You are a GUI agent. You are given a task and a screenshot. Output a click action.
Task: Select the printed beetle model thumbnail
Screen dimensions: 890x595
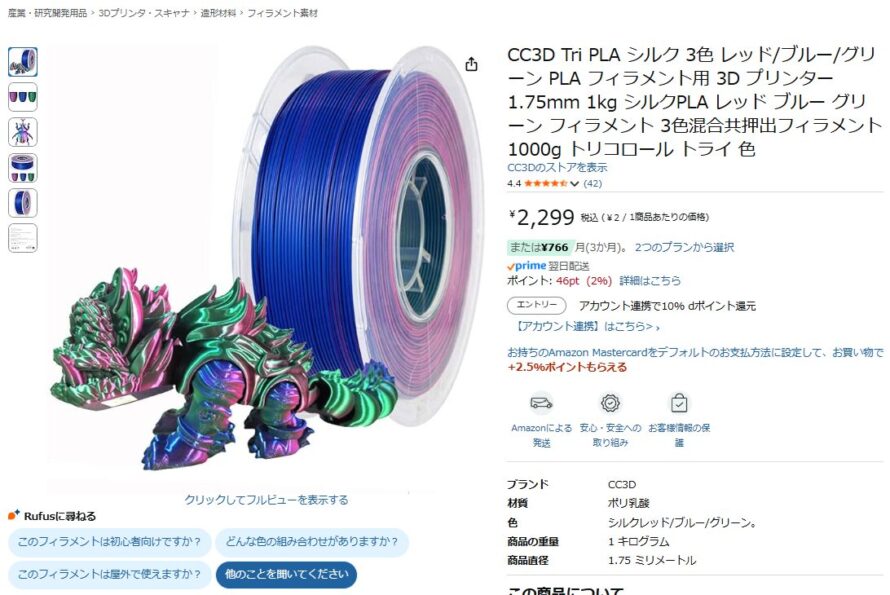point(23,132)
